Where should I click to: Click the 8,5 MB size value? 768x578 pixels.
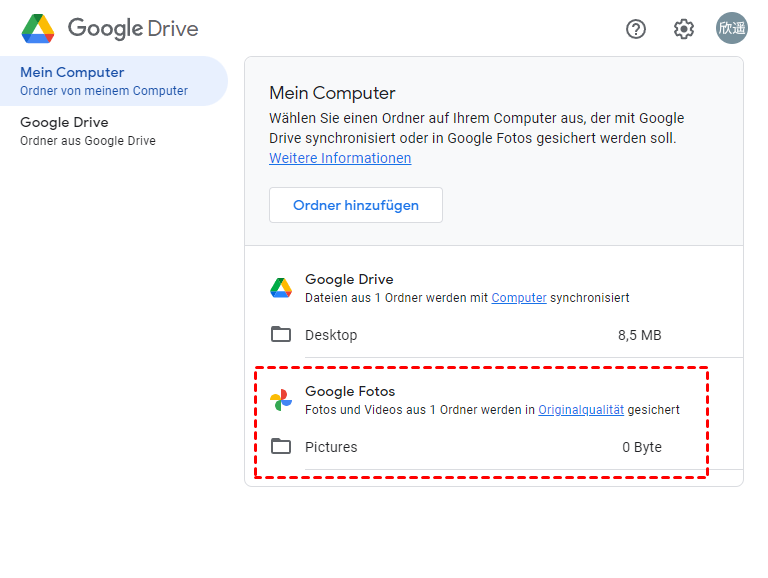point(640,335)
